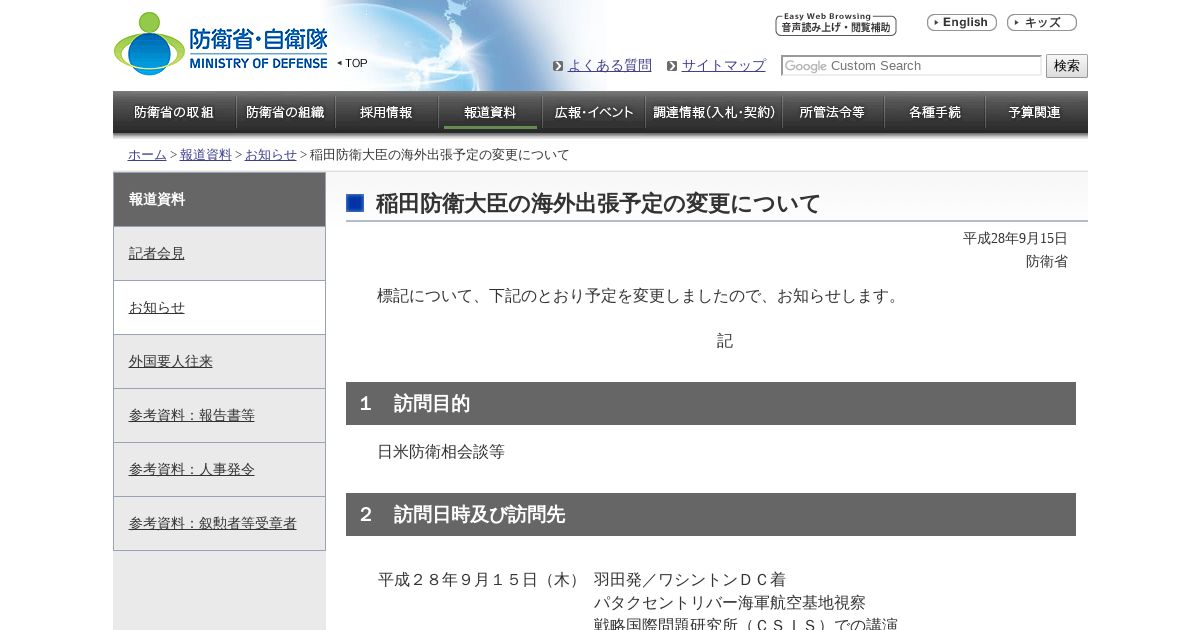
Task: Click the 検索 search button
Action: [x=1067, y=66]
